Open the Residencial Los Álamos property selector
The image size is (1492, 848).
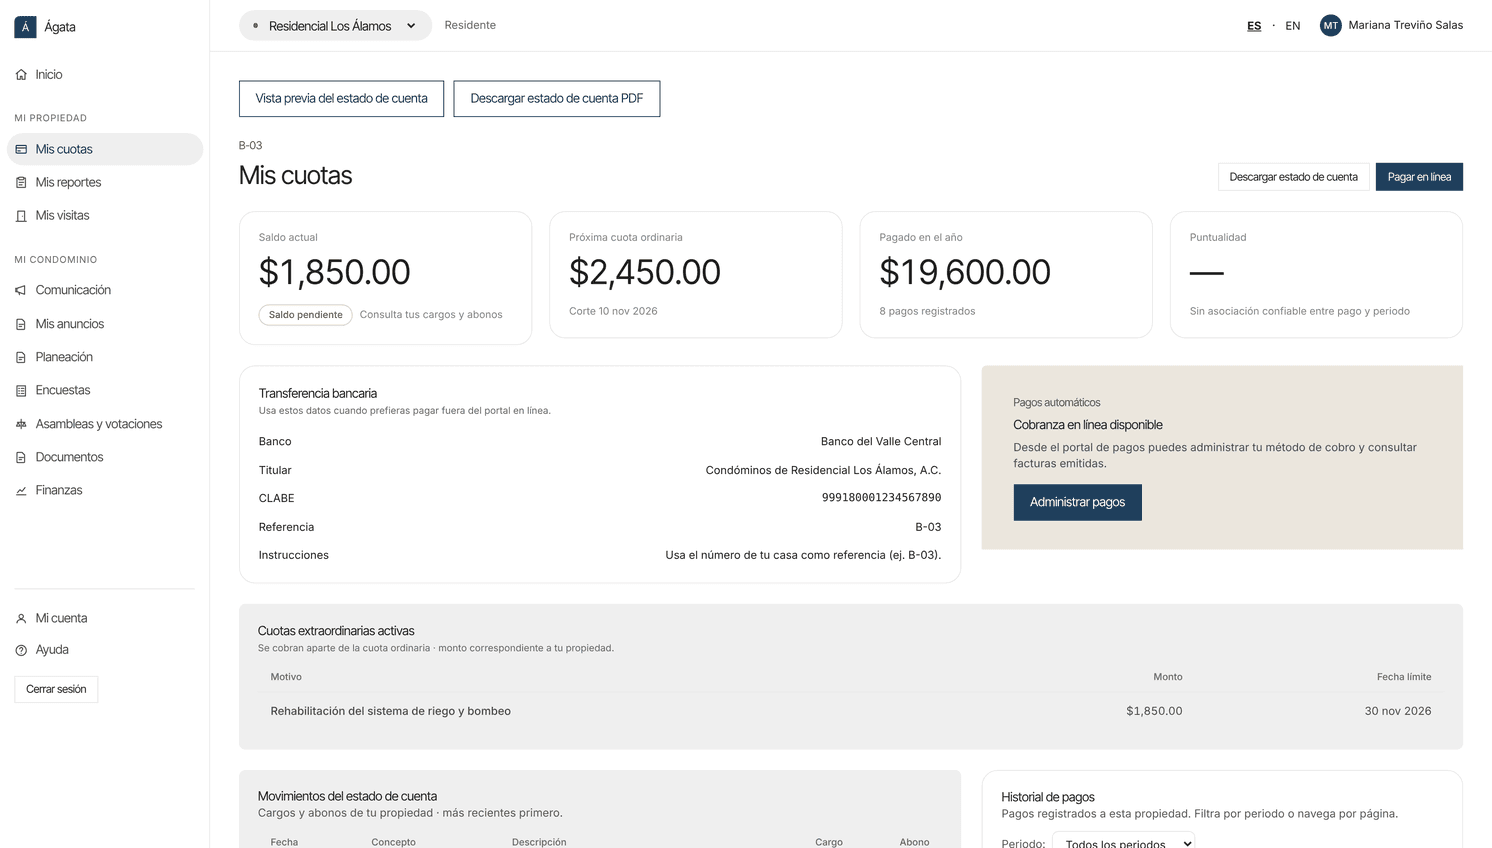point(335,26)
